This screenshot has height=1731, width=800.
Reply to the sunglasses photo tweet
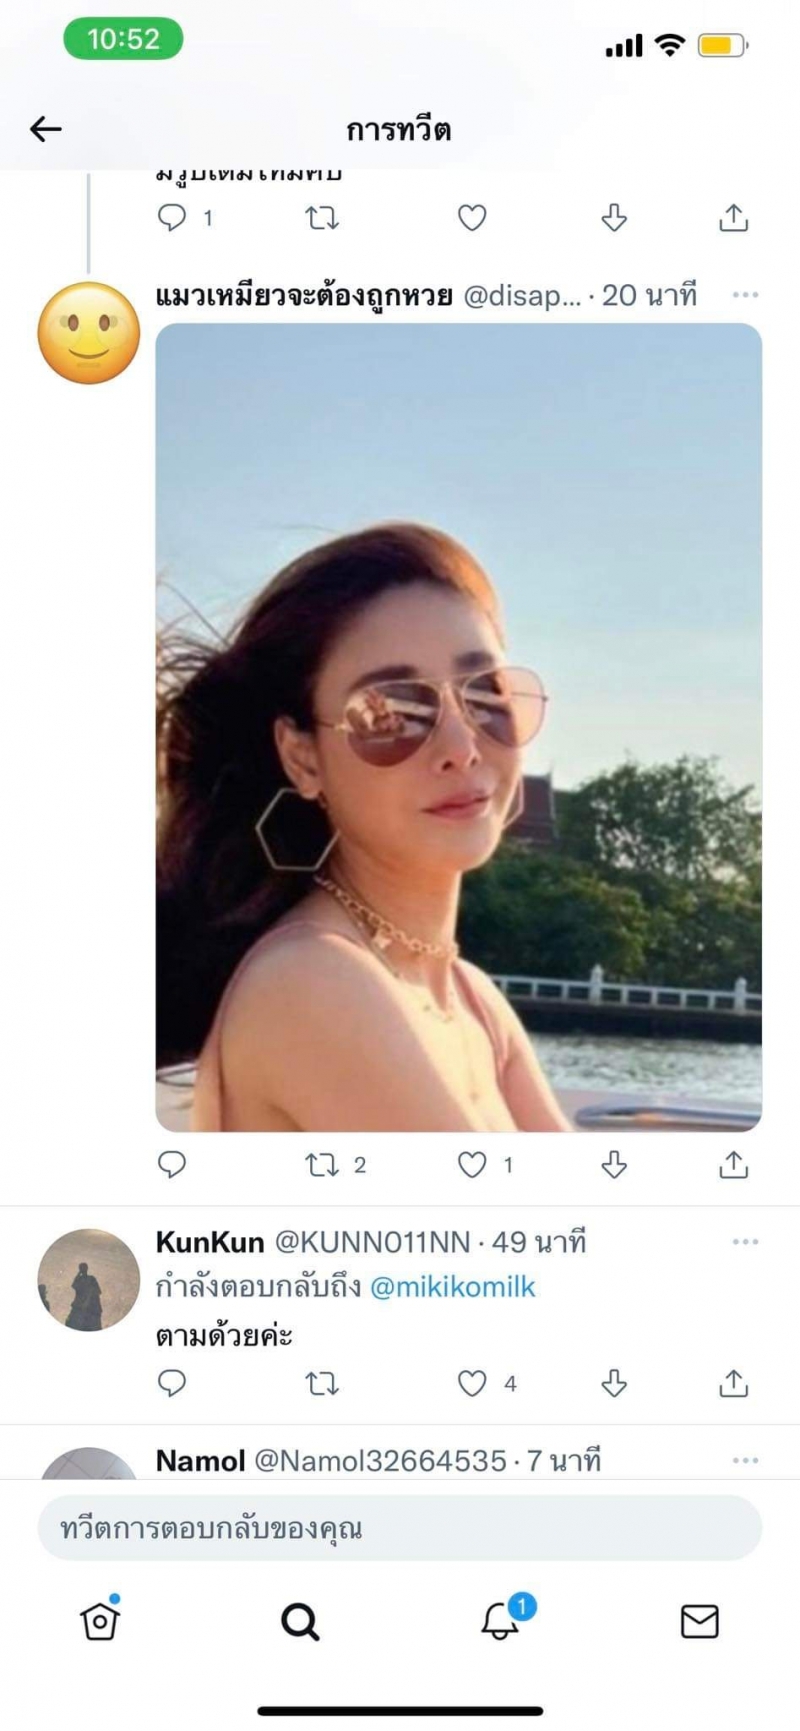tap(172, 1164)
